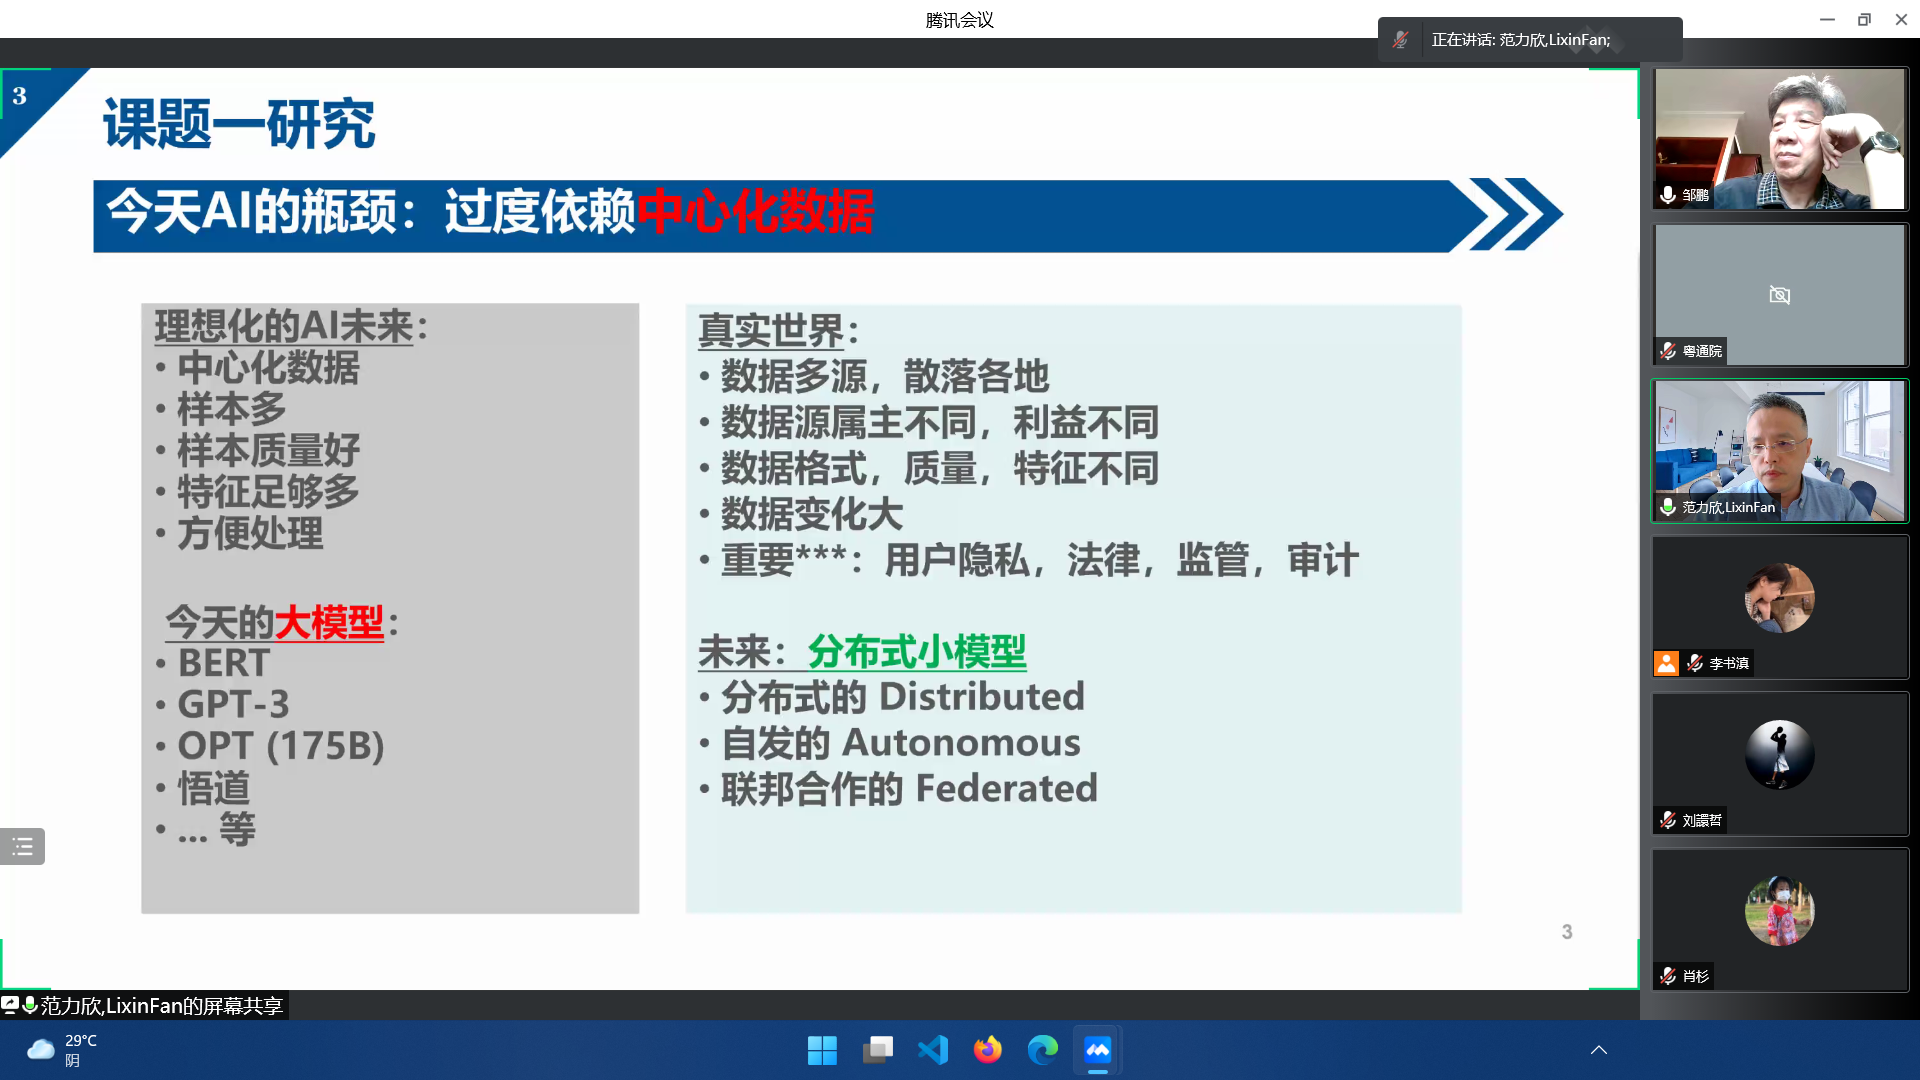Click the bullet 数据变化大
The height and width of the screenshot is (1080, 1920).
pos(811,515)
